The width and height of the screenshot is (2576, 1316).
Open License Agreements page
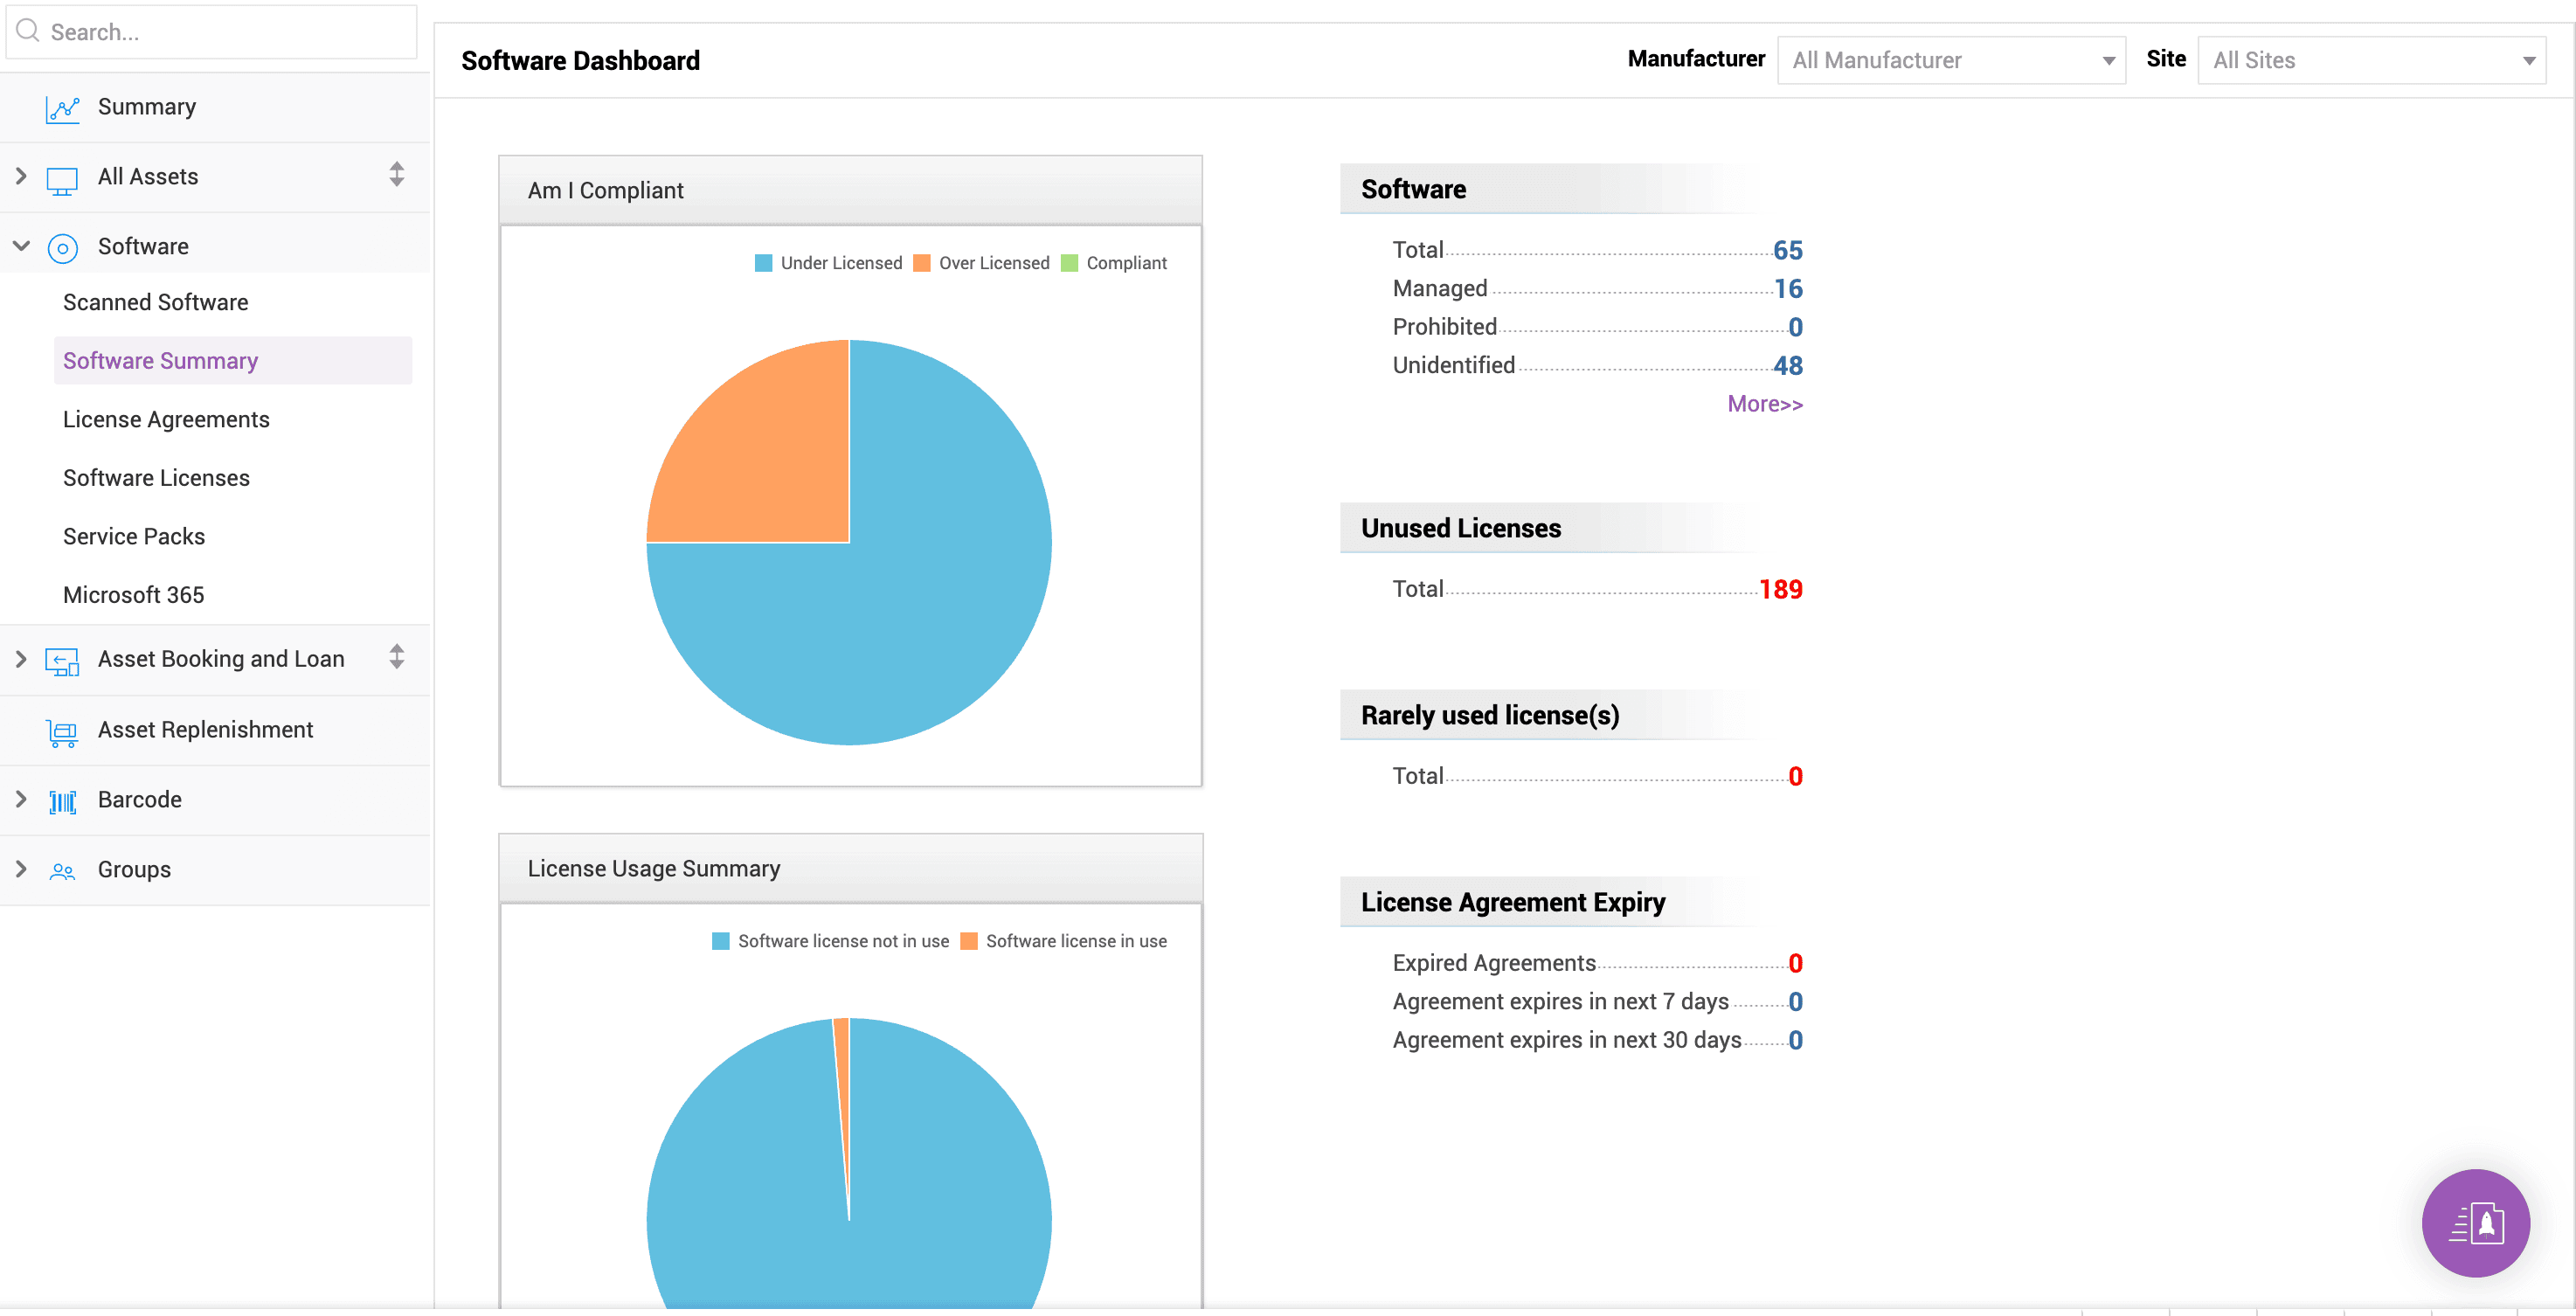click(166, 419)
